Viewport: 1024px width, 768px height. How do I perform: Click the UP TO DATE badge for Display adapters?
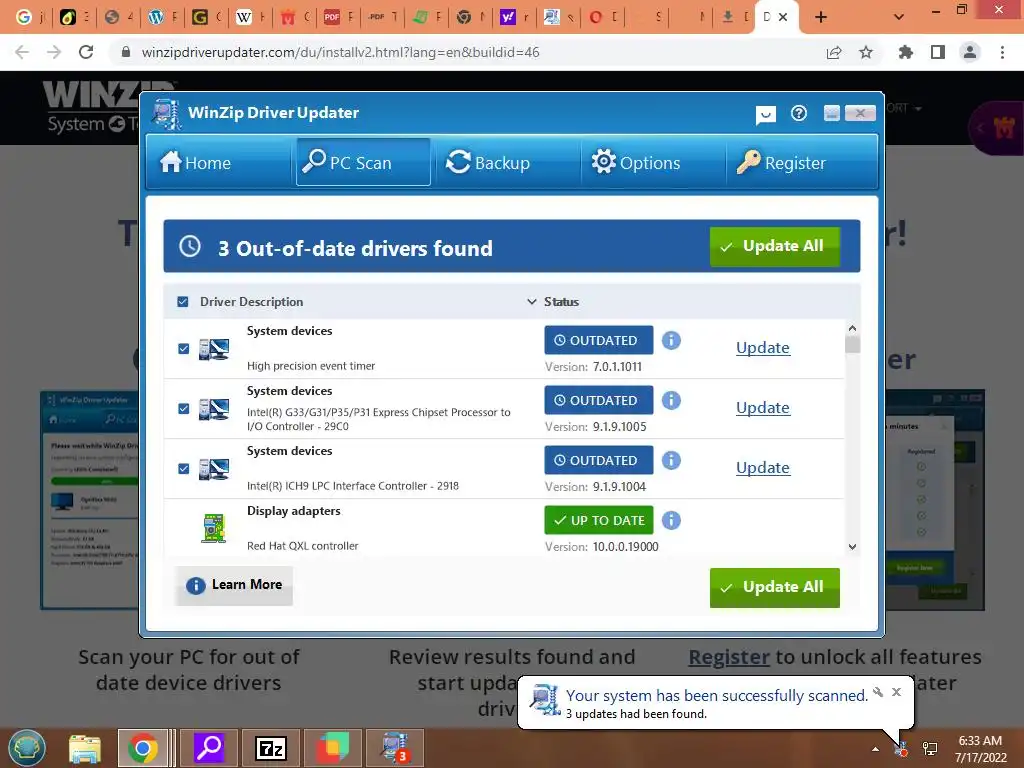[599, 520]
